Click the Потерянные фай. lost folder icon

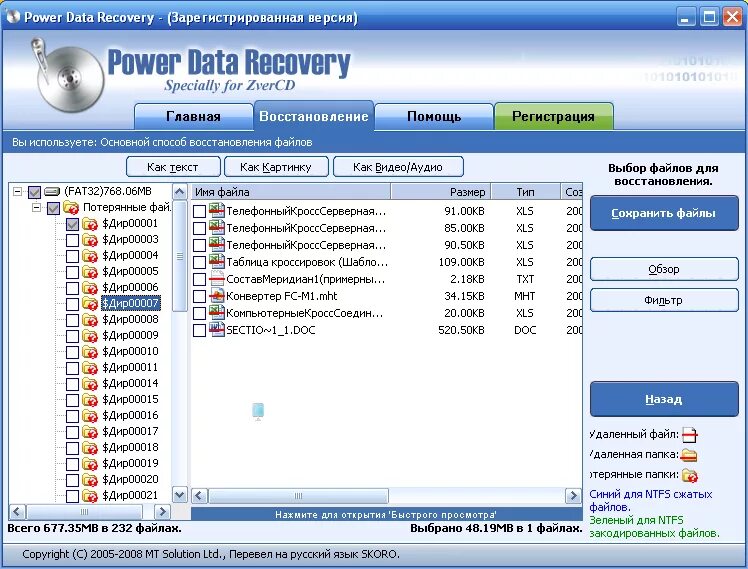71,207
